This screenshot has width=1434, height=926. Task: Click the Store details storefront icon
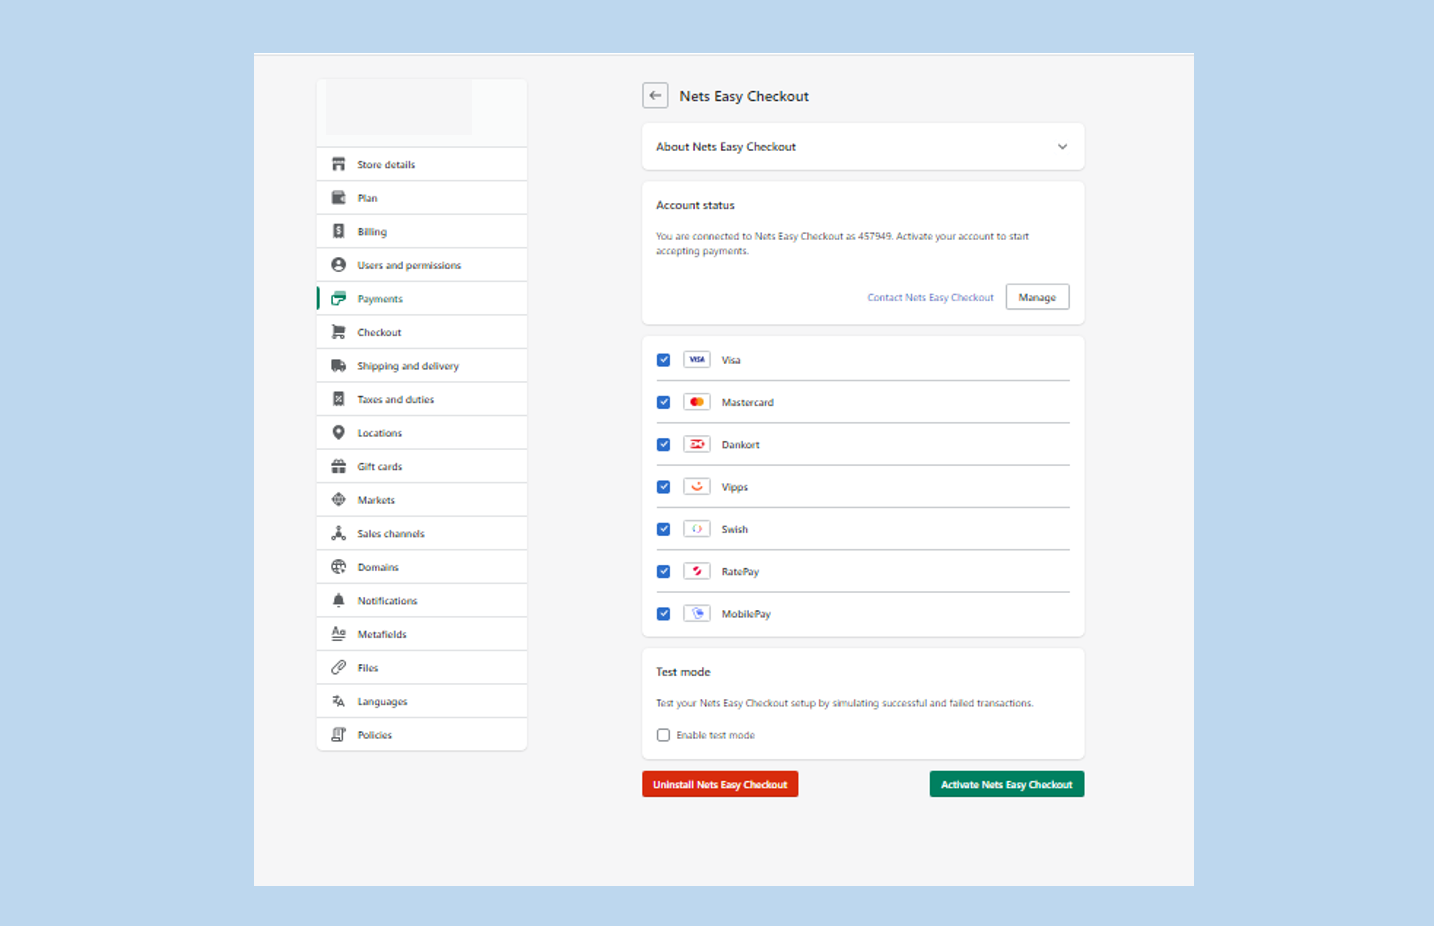click(x=339, y=164)
